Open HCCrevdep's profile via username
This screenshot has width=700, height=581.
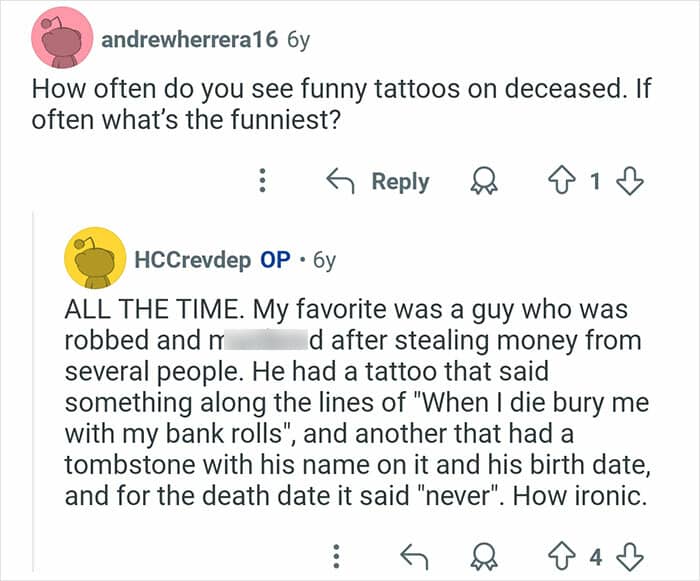[x=193, y=260]
